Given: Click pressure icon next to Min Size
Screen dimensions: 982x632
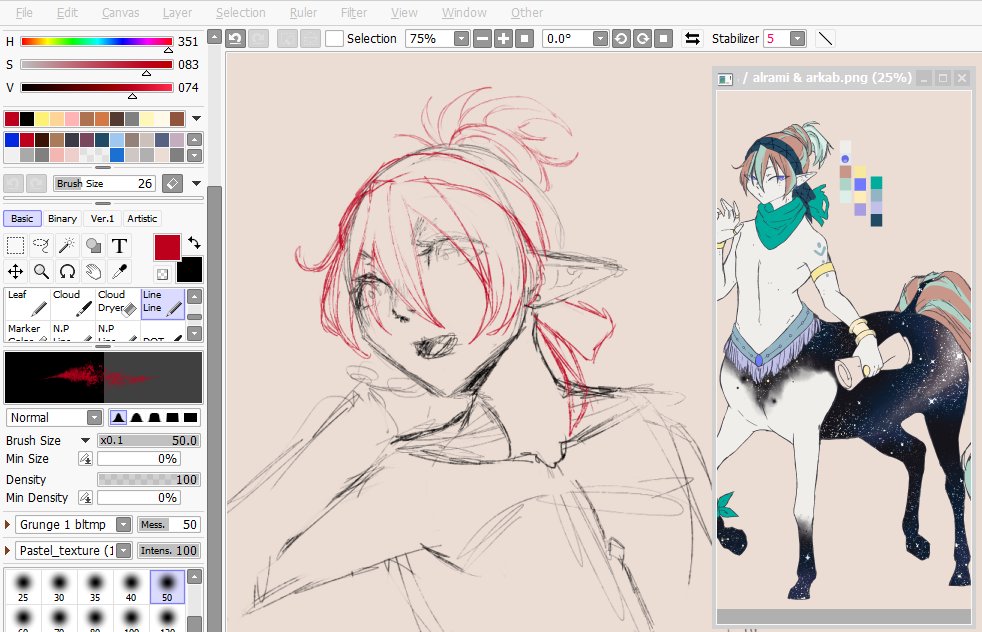Looking at the screenshot, I should coord(85,458).
